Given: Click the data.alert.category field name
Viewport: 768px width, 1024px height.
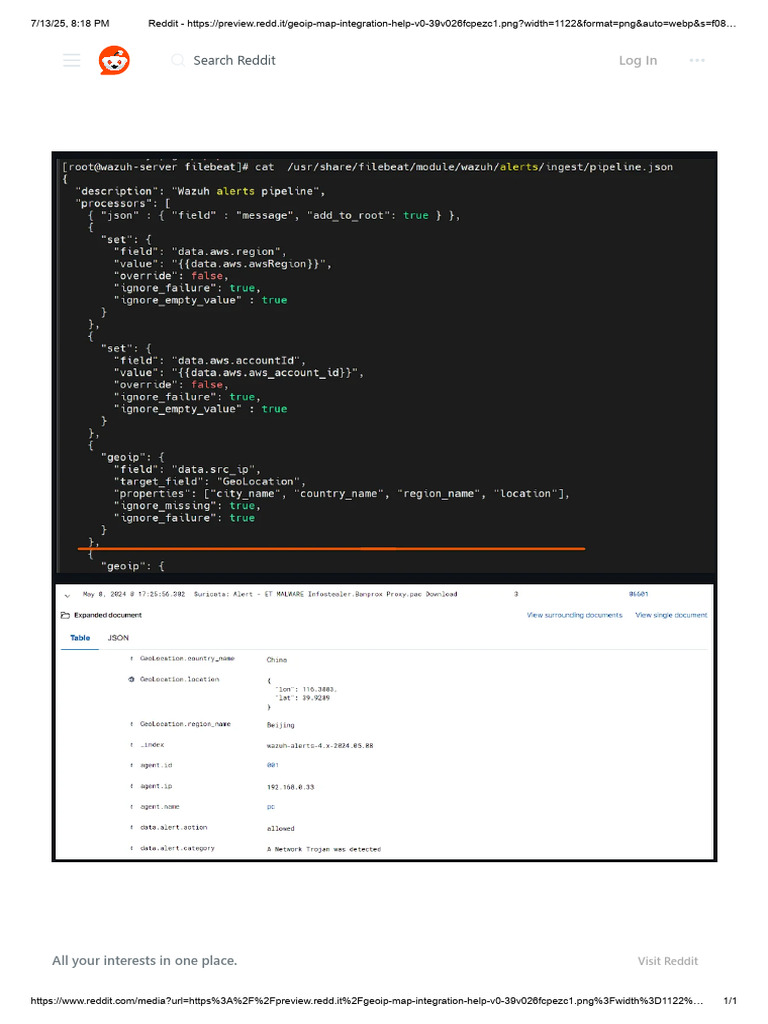Looking at the screenshot, I should pos(177,848).
